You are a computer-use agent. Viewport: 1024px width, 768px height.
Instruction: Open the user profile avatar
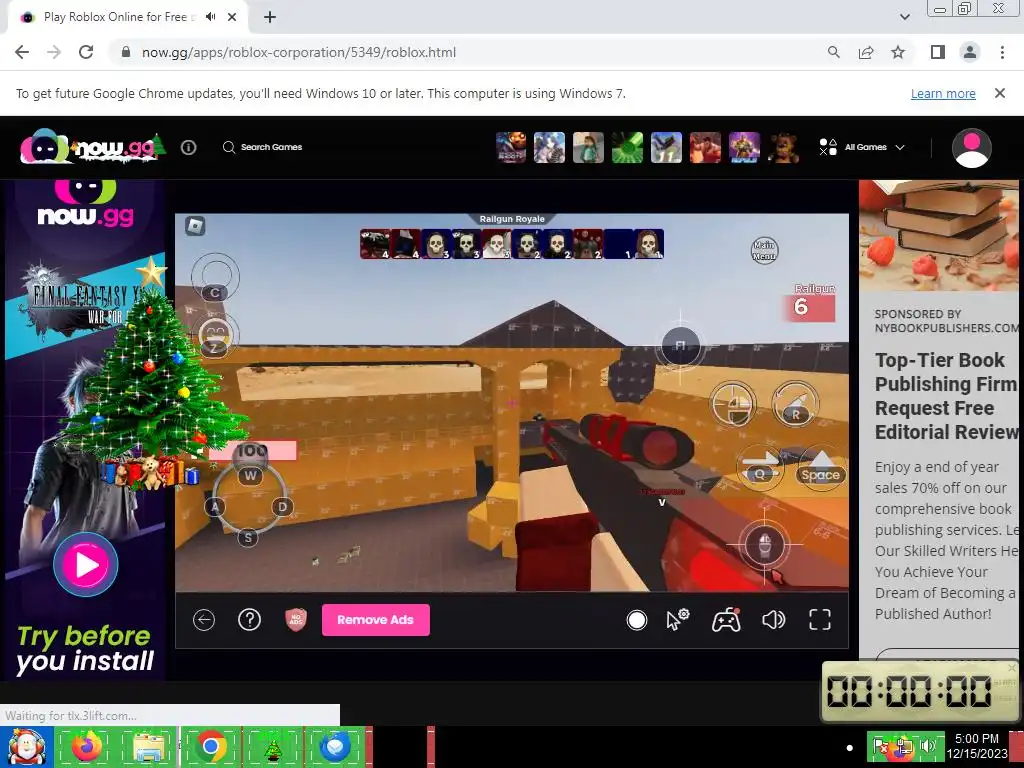click(x=971, y=148)
